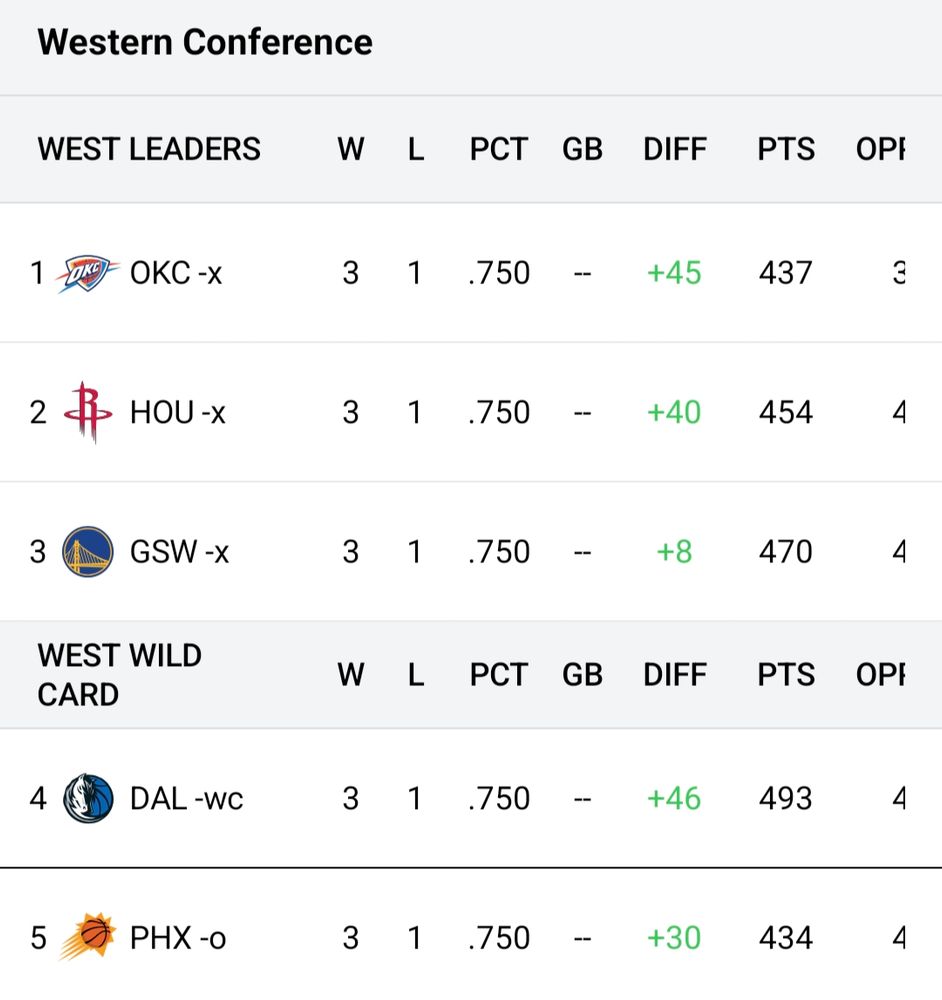
Task: Sort West Leaders by DIFF column
Action: tap(675, 150)
